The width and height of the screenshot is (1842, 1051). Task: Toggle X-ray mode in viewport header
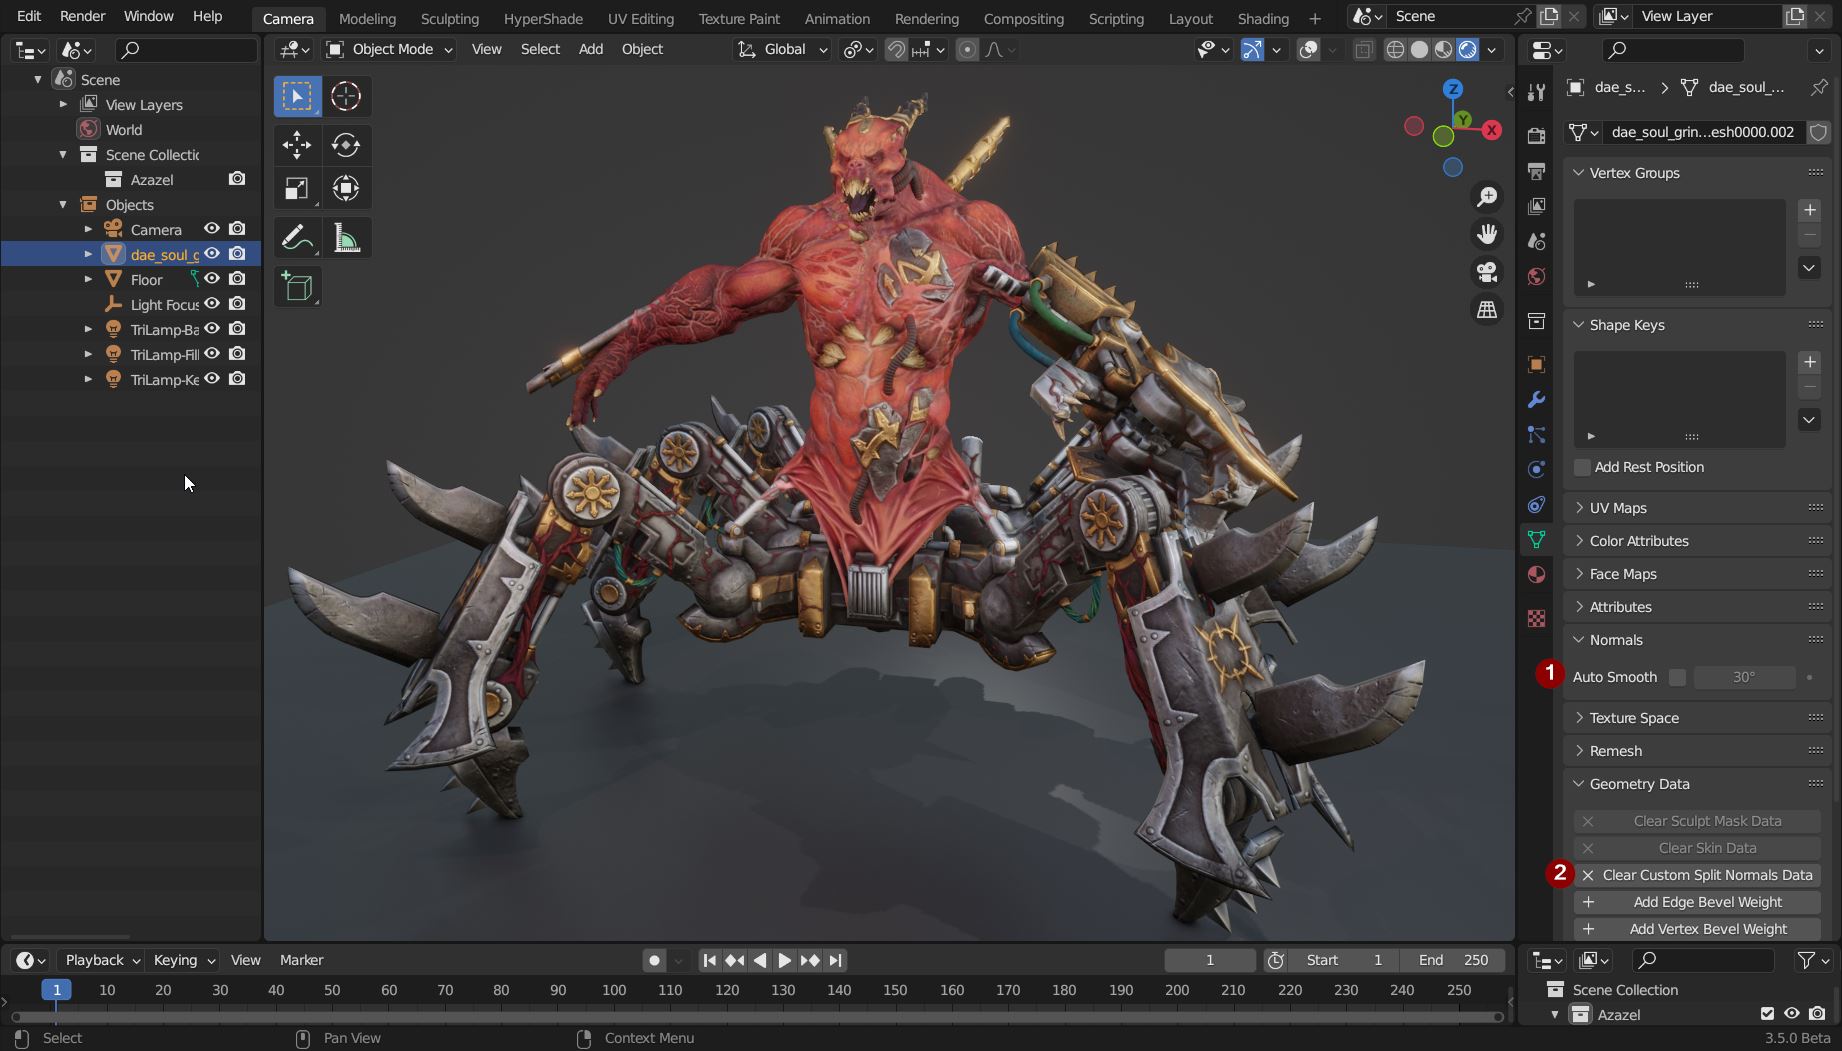click(1364, 50)
